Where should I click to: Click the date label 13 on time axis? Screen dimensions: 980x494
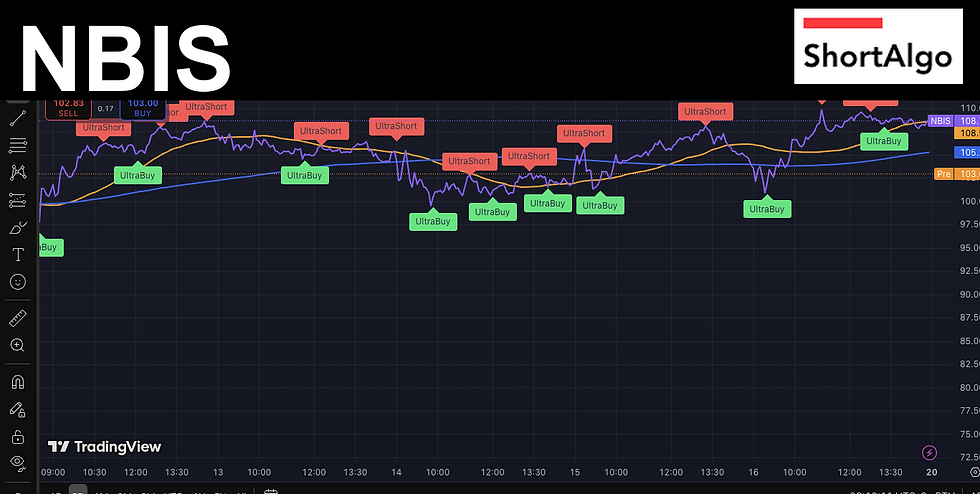pyautogui.click(x=218, y=472)
